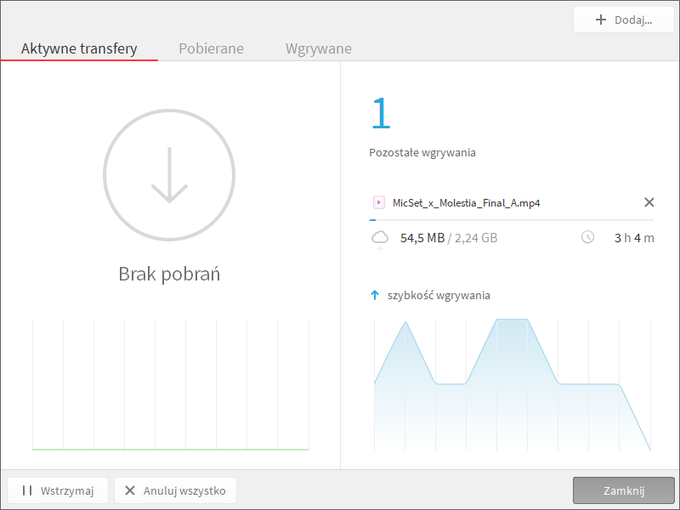Select MicSet_x_Molestia_Final_A.mp4 file name

pos(466,203)
